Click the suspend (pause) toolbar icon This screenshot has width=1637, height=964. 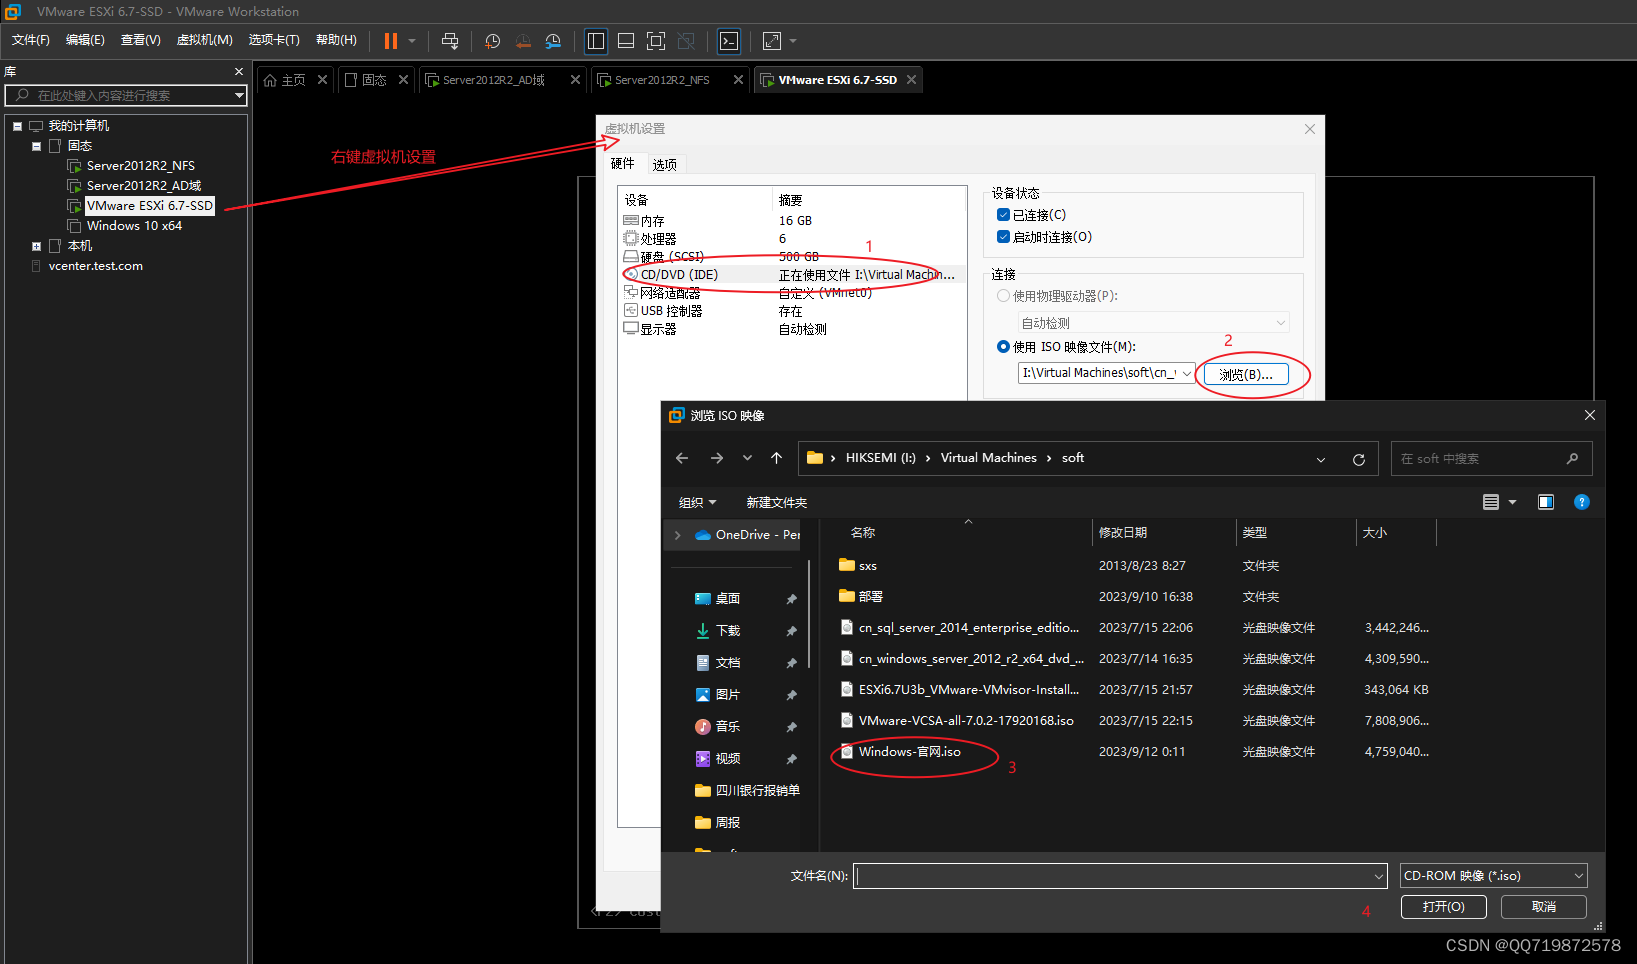click(x=391, y=41)
